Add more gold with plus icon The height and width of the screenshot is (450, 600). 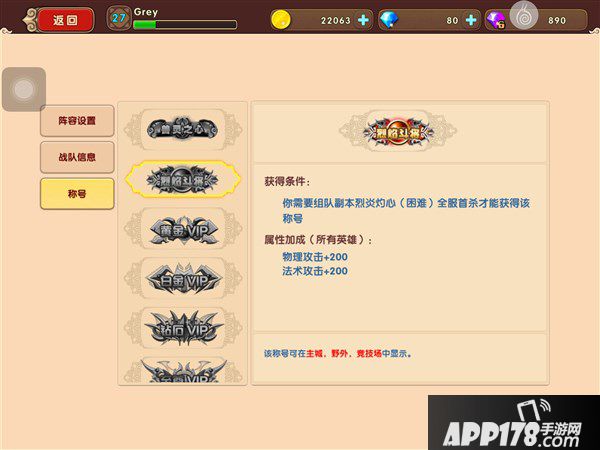(x=363, y=20)
